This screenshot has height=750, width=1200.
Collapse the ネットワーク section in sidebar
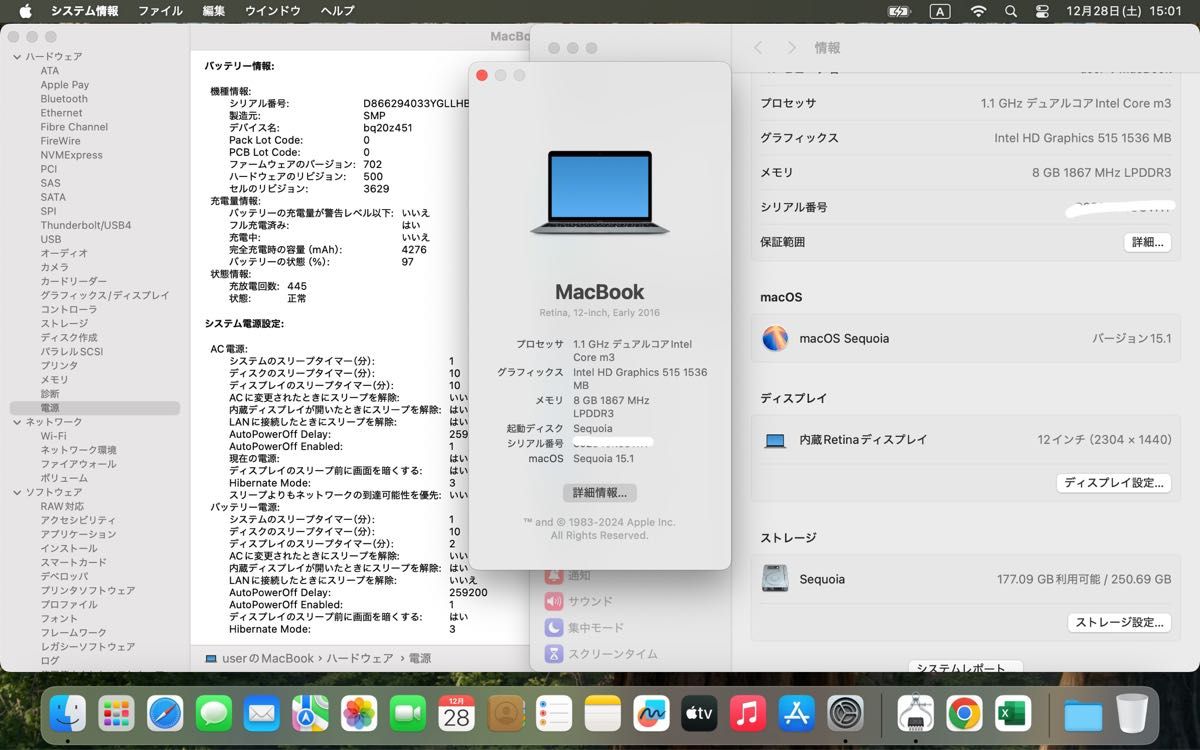coord(17,422)
